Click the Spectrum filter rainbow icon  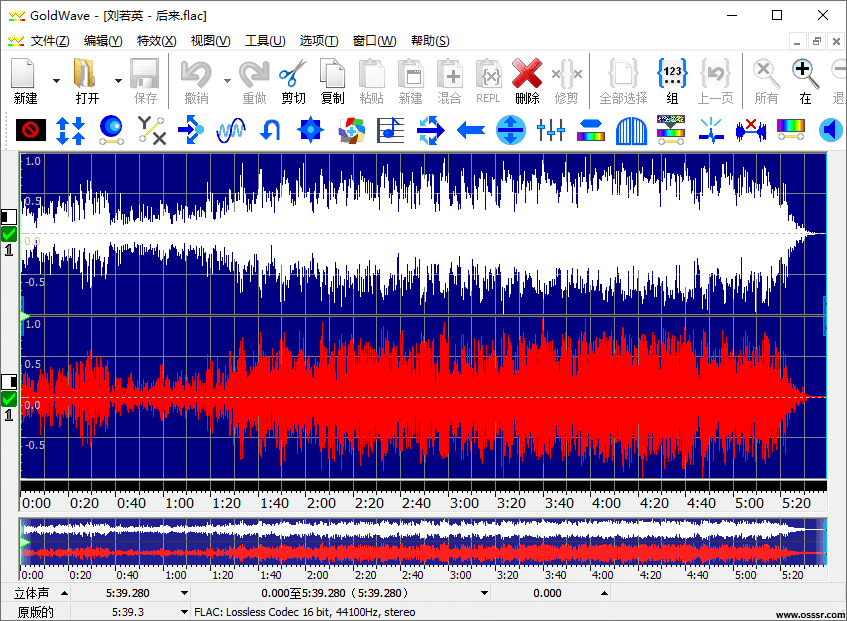[x=791, y=130]
